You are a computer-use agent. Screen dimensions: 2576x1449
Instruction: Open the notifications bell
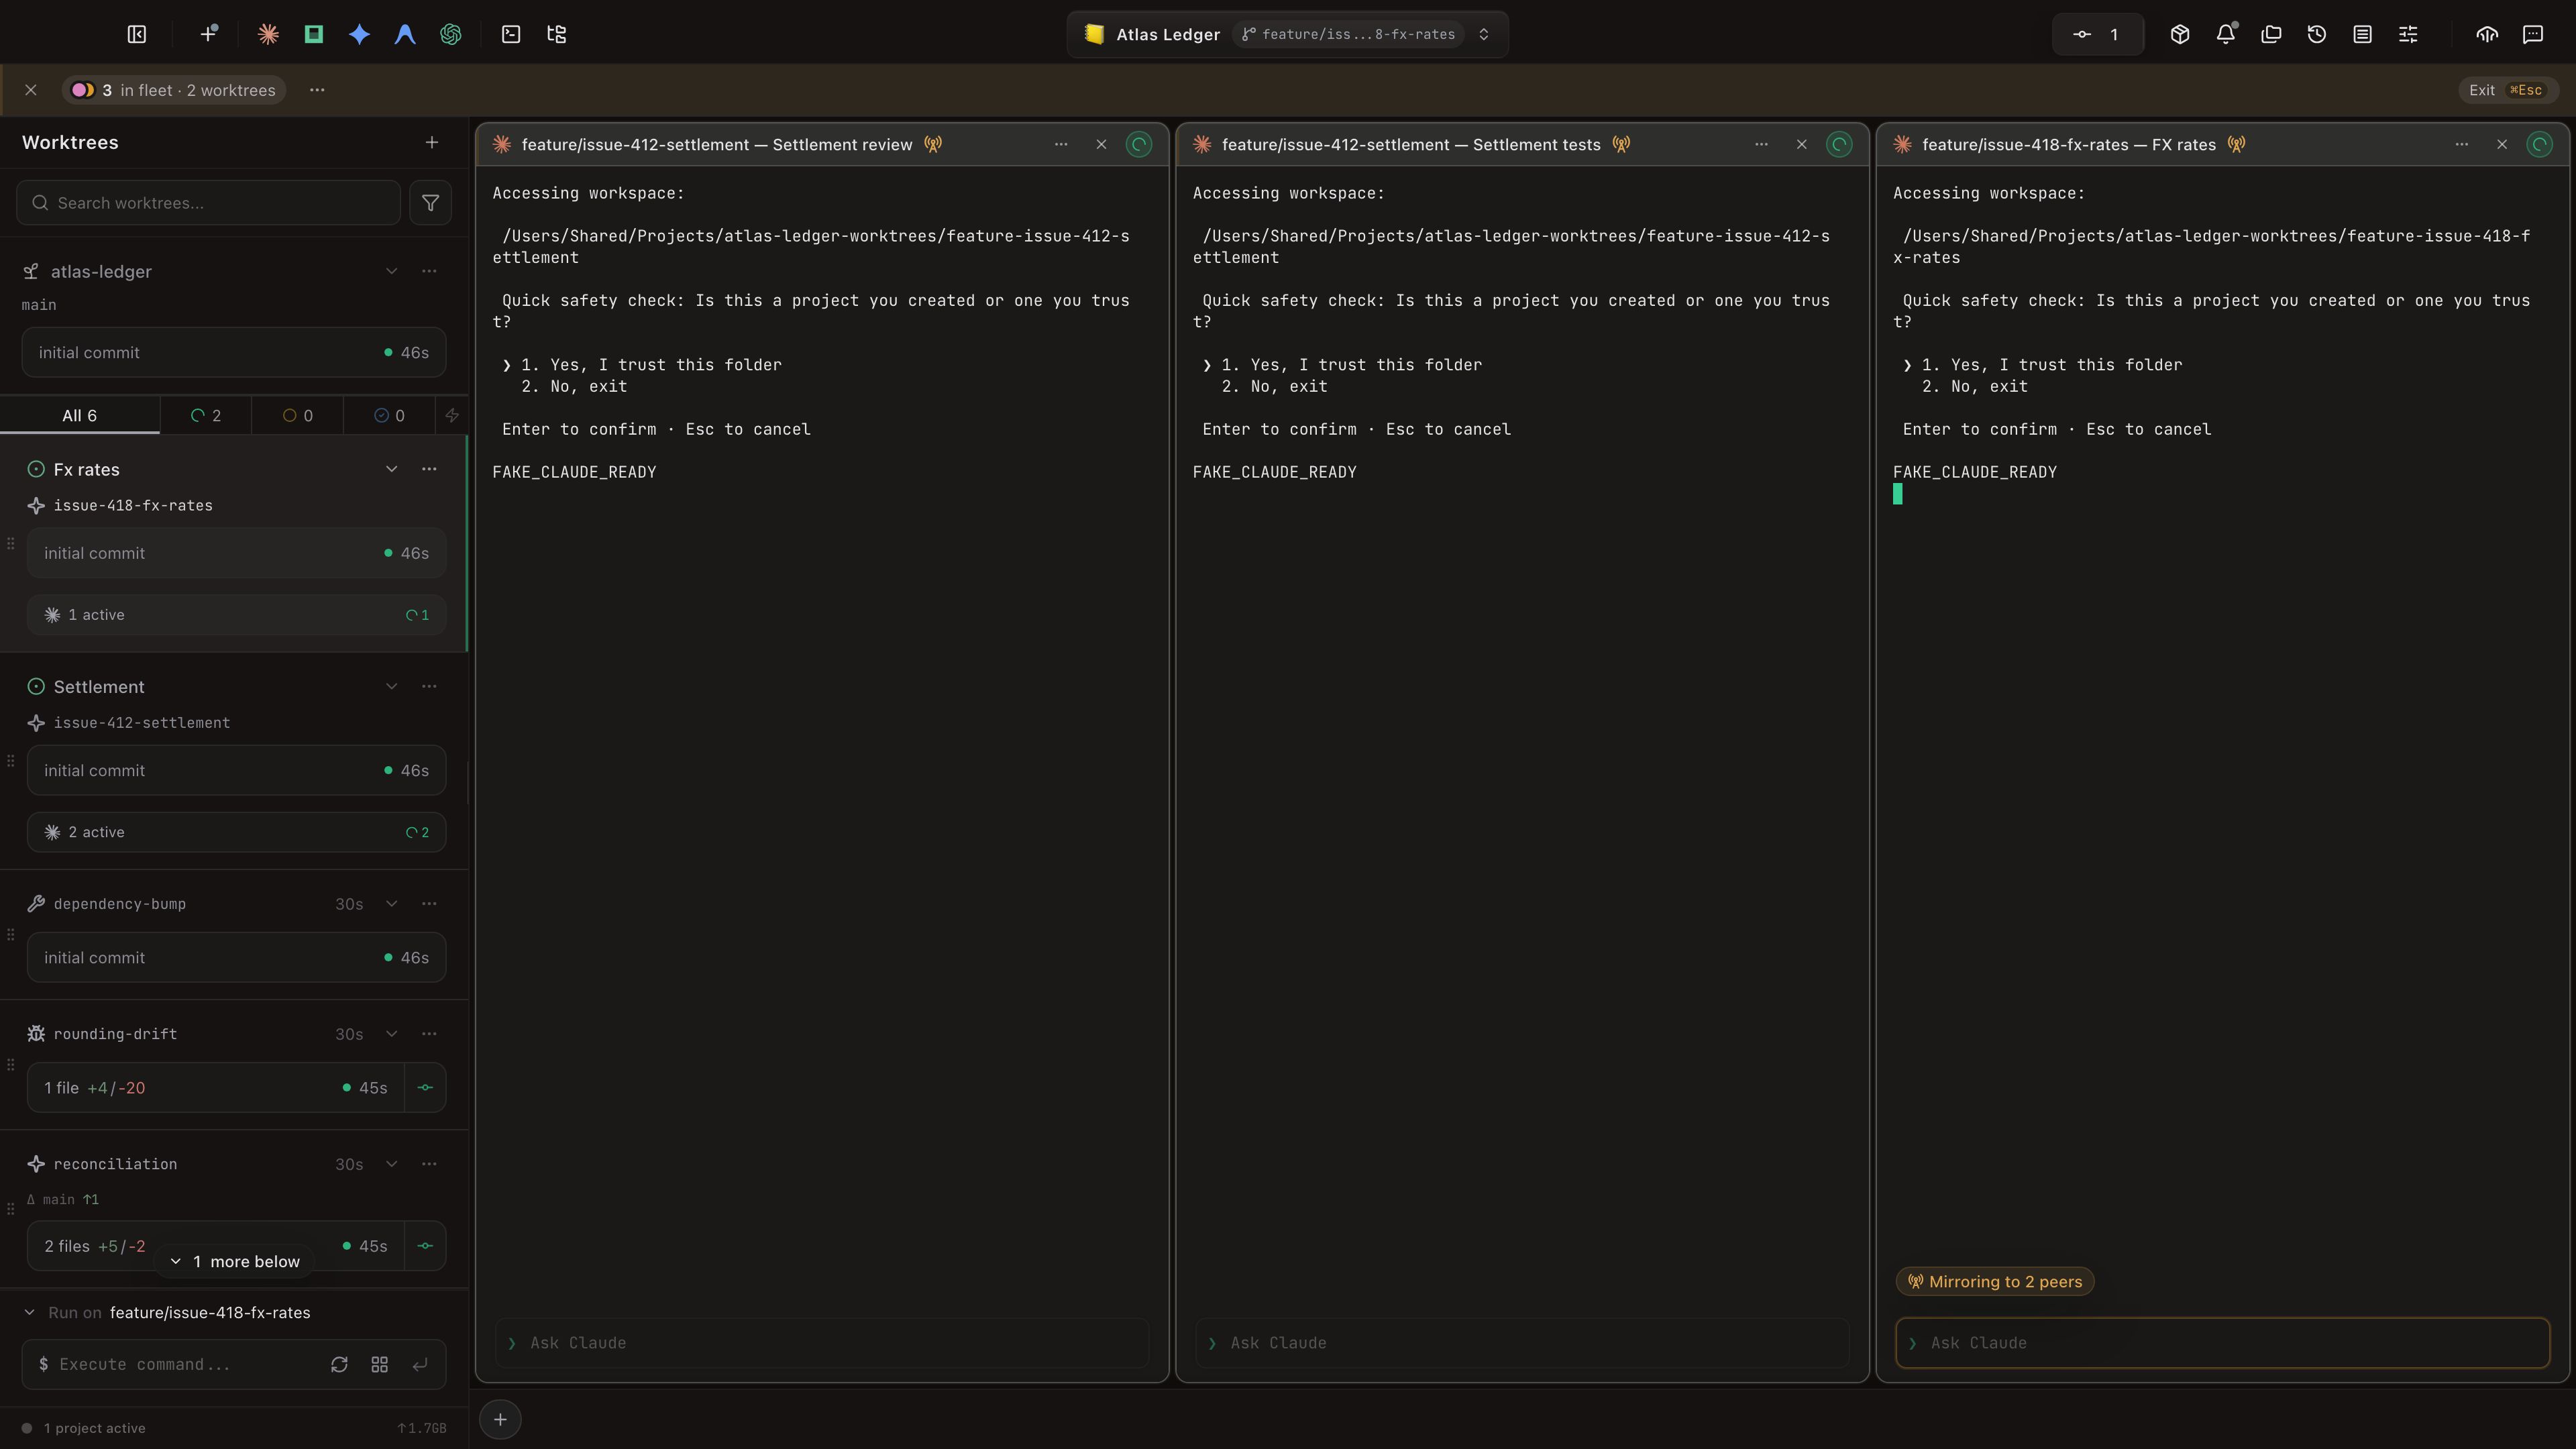(x=2226, y=34)
